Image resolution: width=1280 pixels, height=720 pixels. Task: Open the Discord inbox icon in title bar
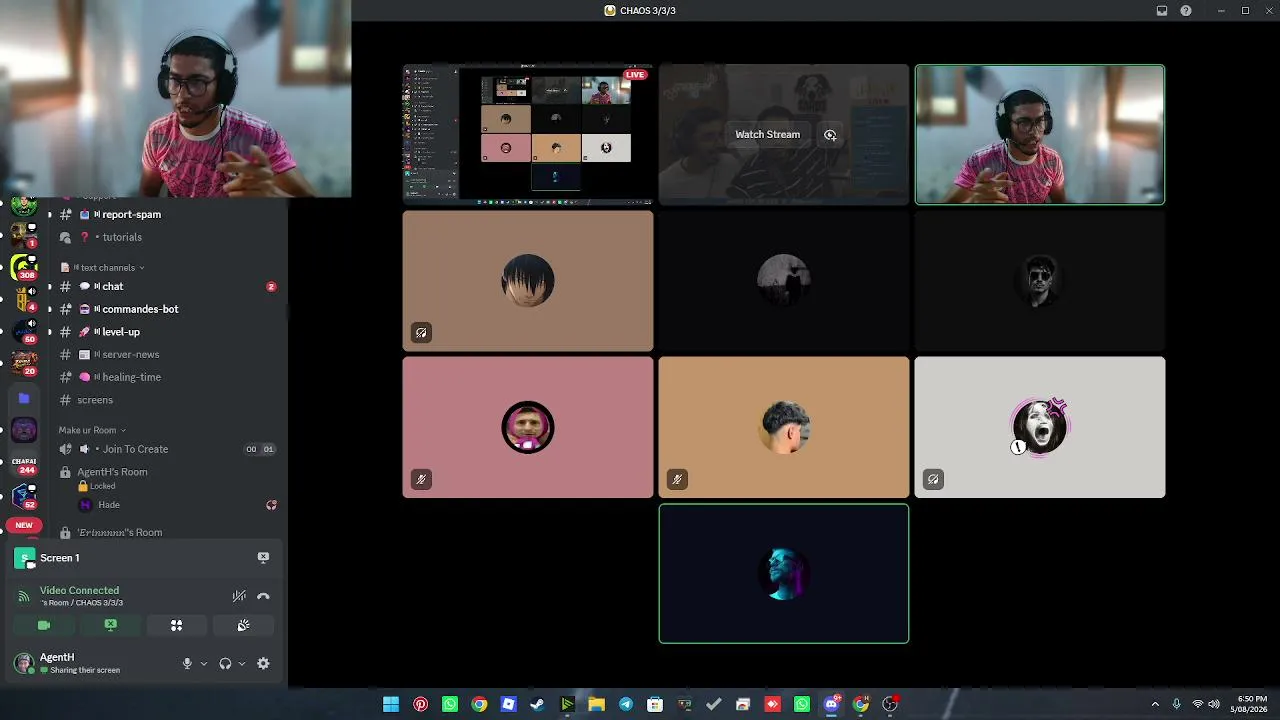click(x=1162, y=11)
